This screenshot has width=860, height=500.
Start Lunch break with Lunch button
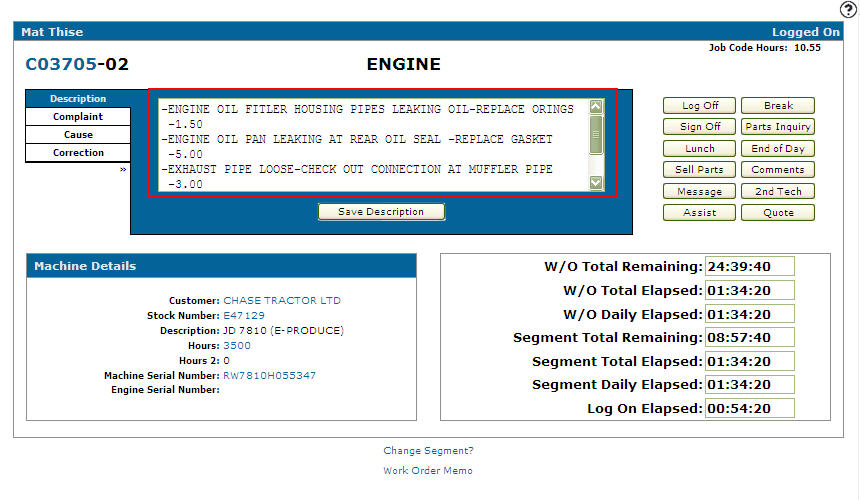[x=699, y=149]
